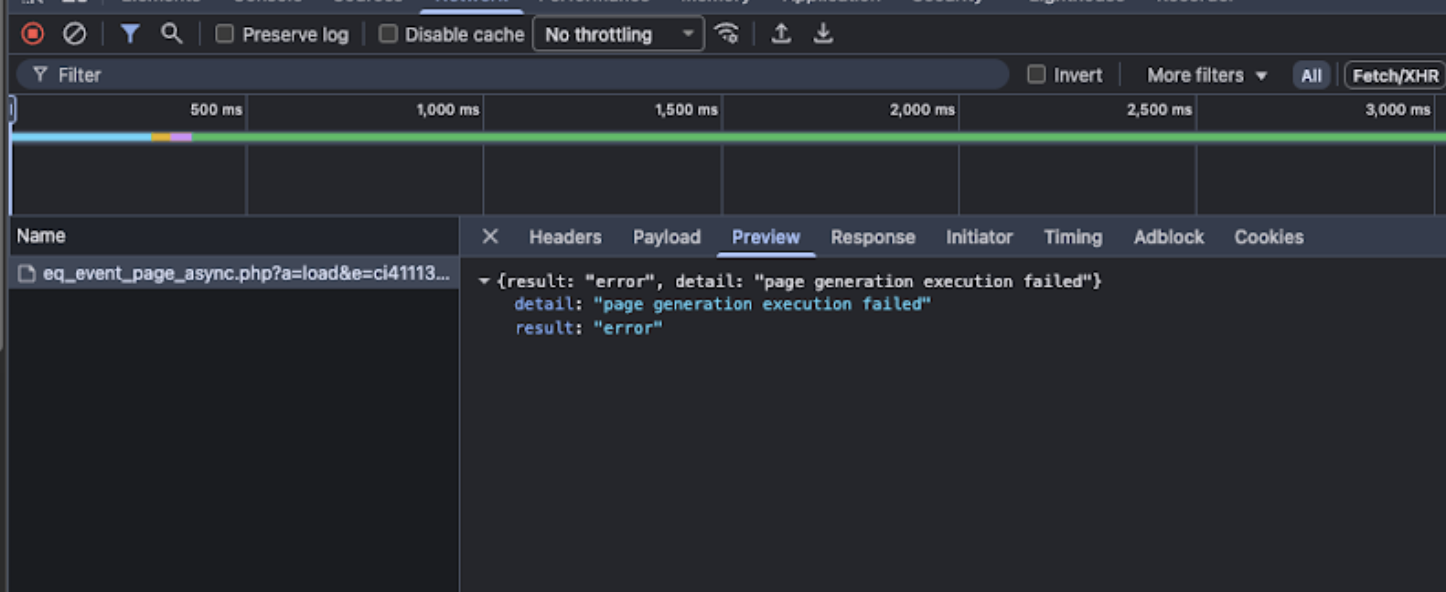Viewport: 1446px width, 592px height.
Task: Select the Fetch/XHR filter button
Action: click(1395, 75)
